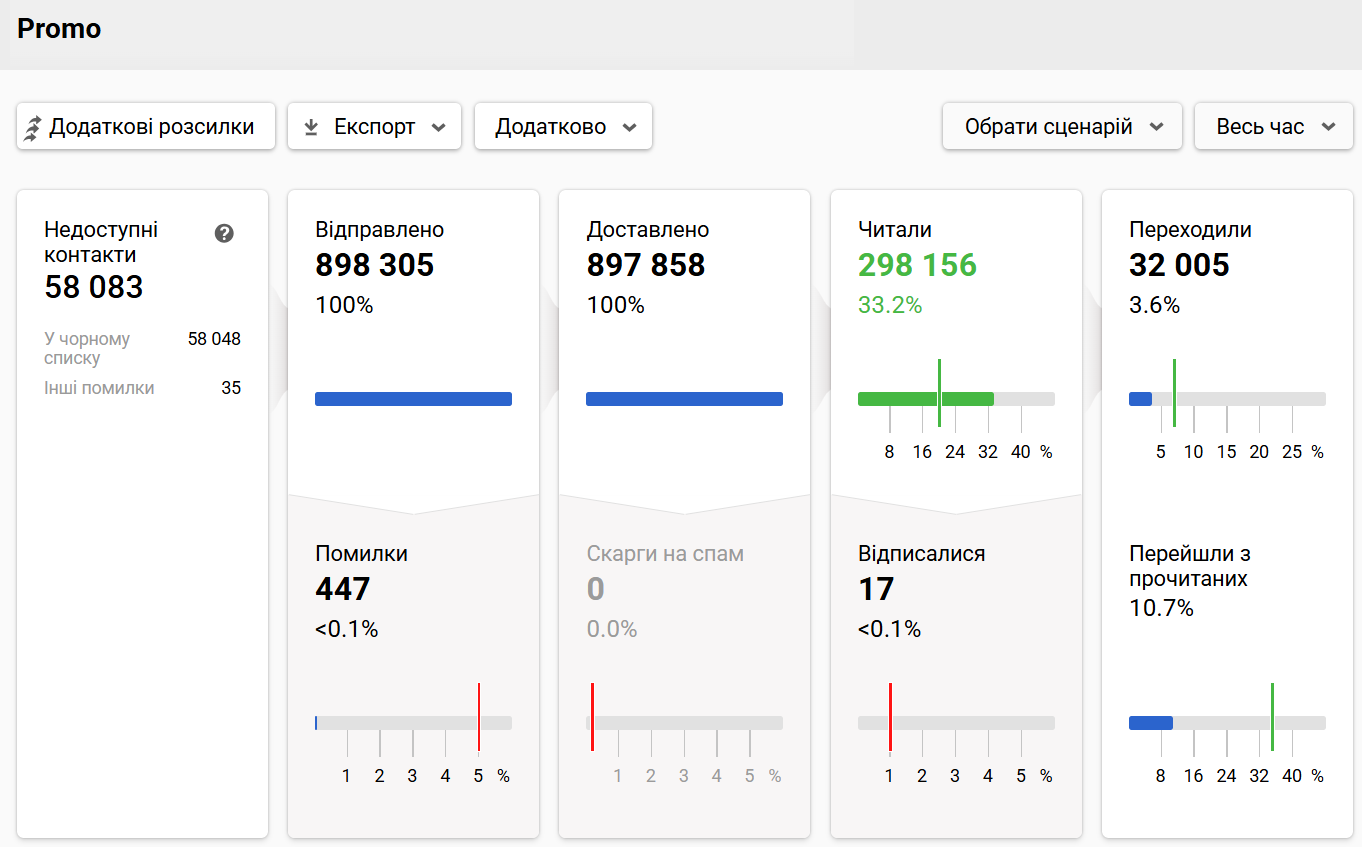Expand the Додатково dropdown
Viewport: 1362px width, 847px height.
(563, 126)
